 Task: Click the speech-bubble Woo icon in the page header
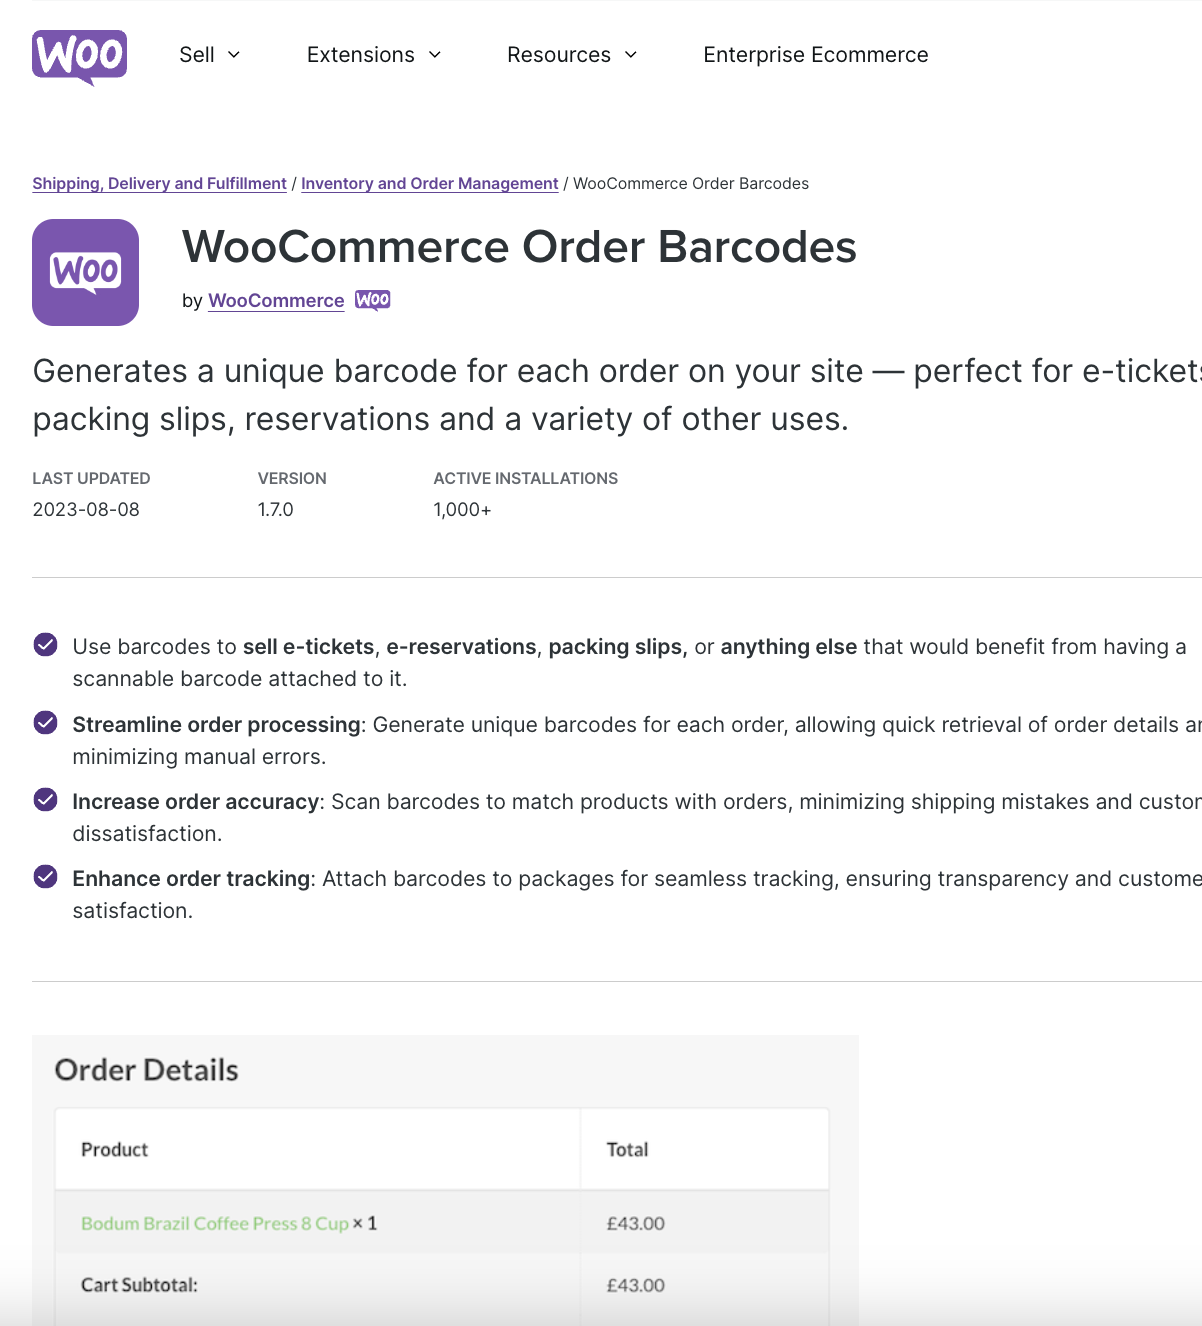click(x=79, y=56)
